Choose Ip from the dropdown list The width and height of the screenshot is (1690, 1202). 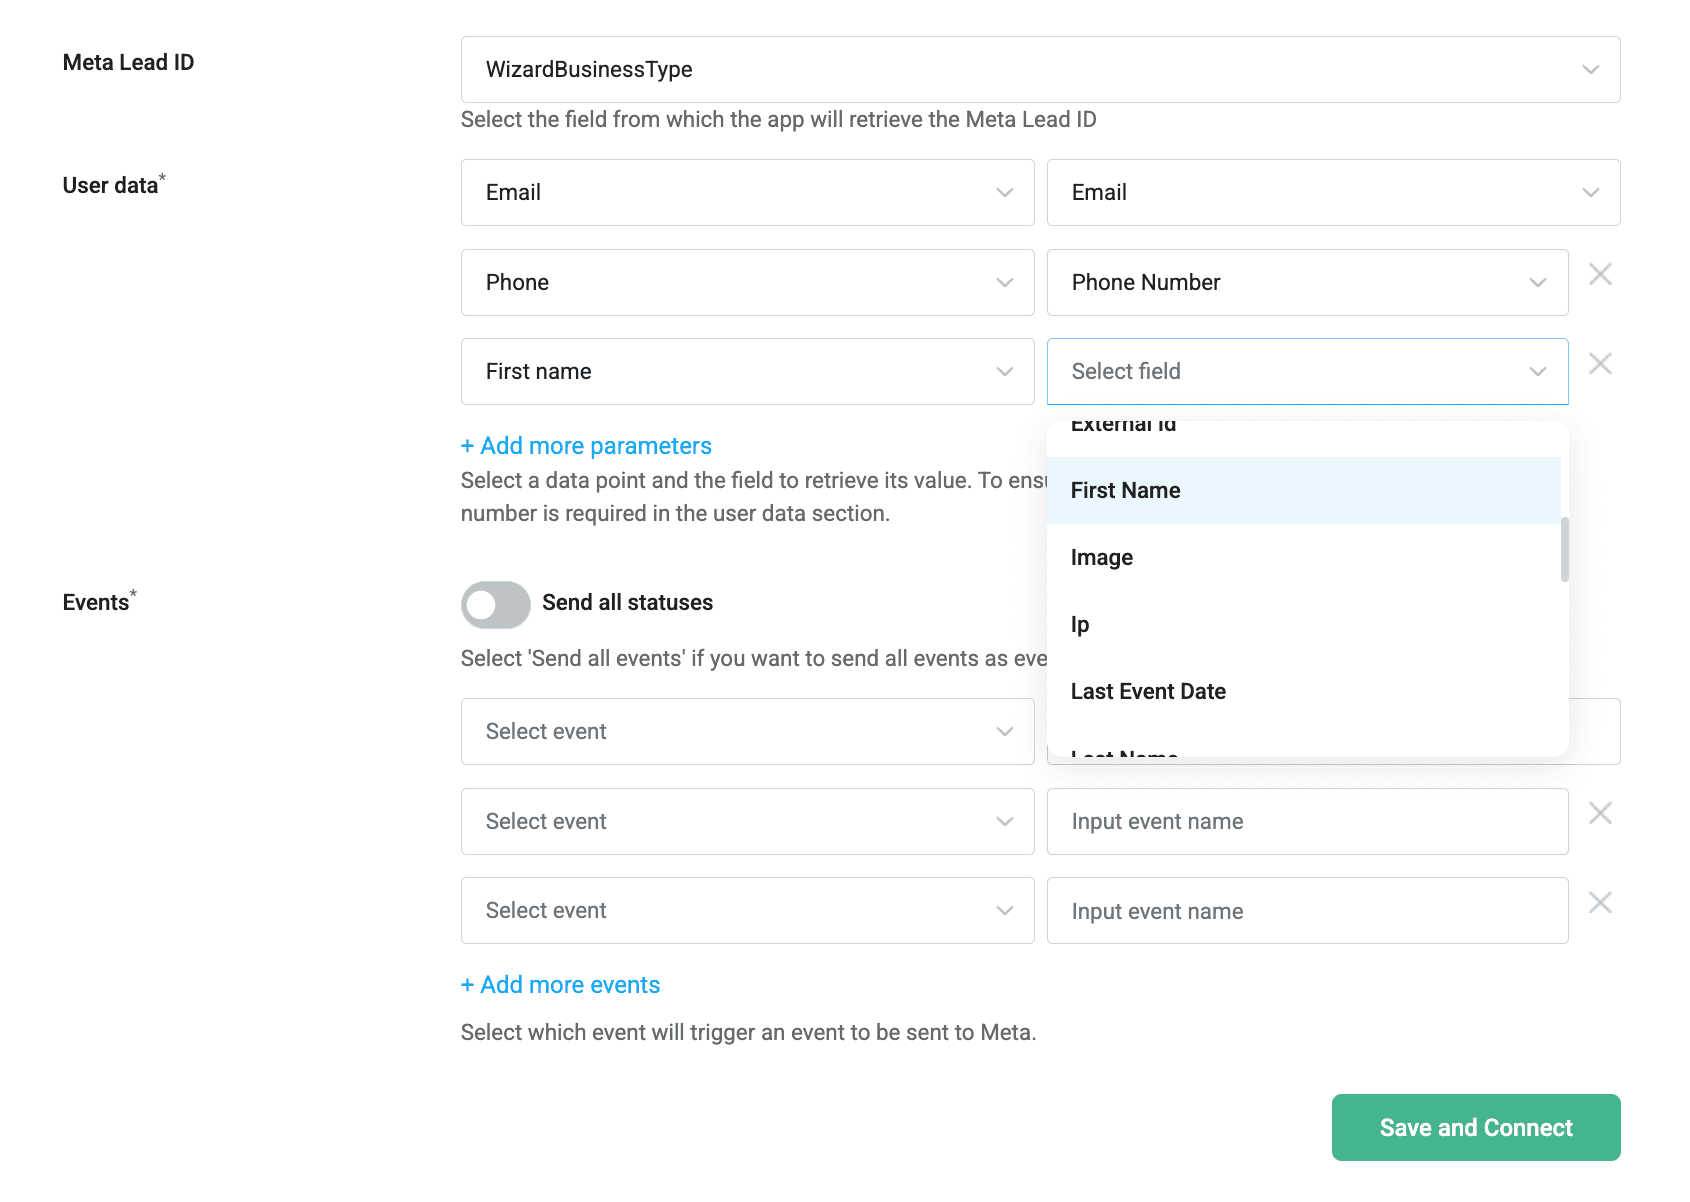pos(1303,624)
